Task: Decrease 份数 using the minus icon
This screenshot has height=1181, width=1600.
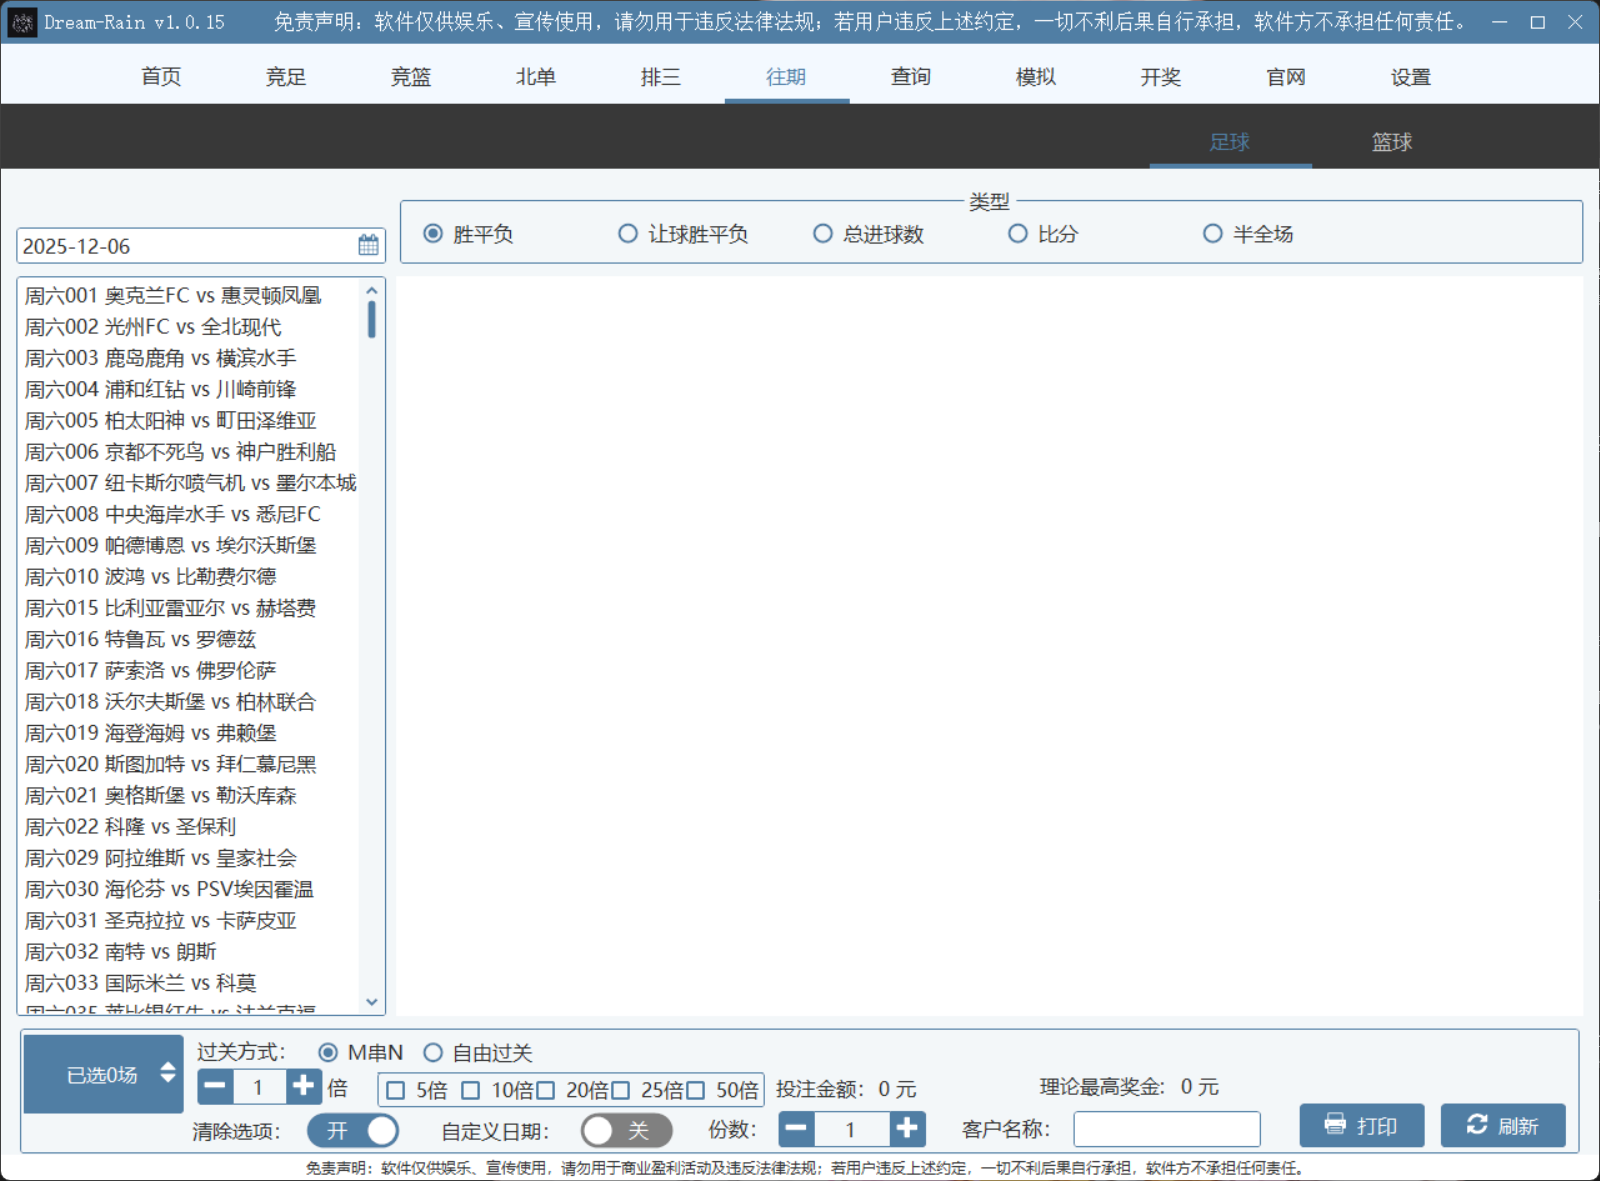Action: coord(795,1128)
